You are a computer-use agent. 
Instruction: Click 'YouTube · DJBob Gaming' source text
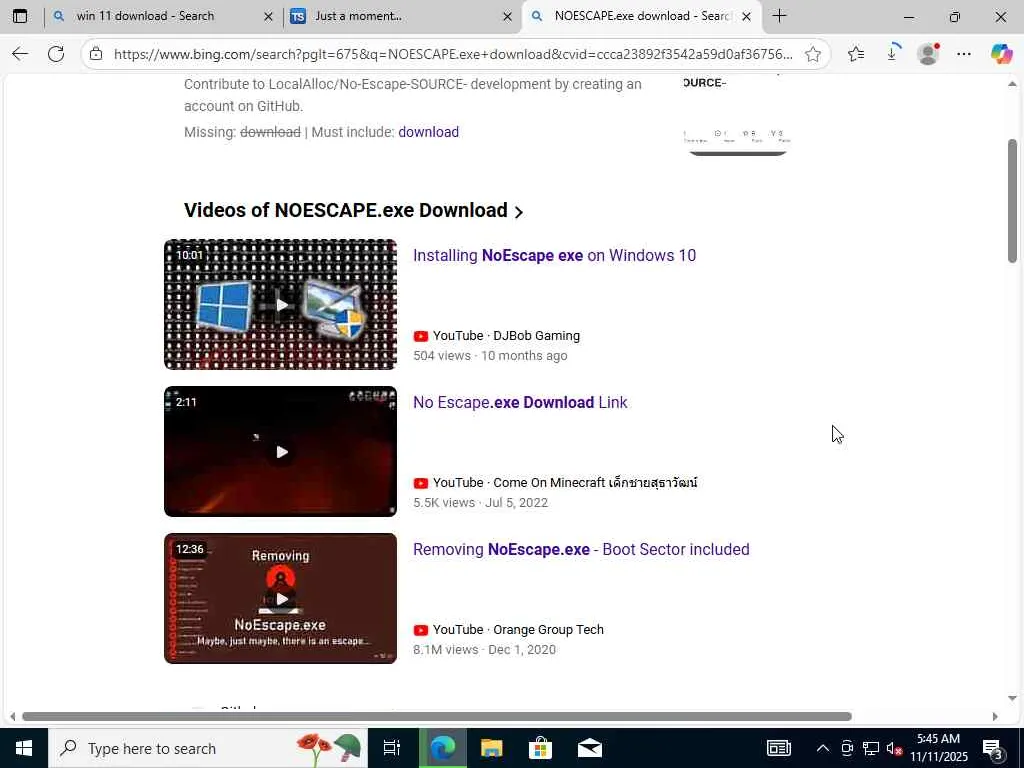point(506,336)
